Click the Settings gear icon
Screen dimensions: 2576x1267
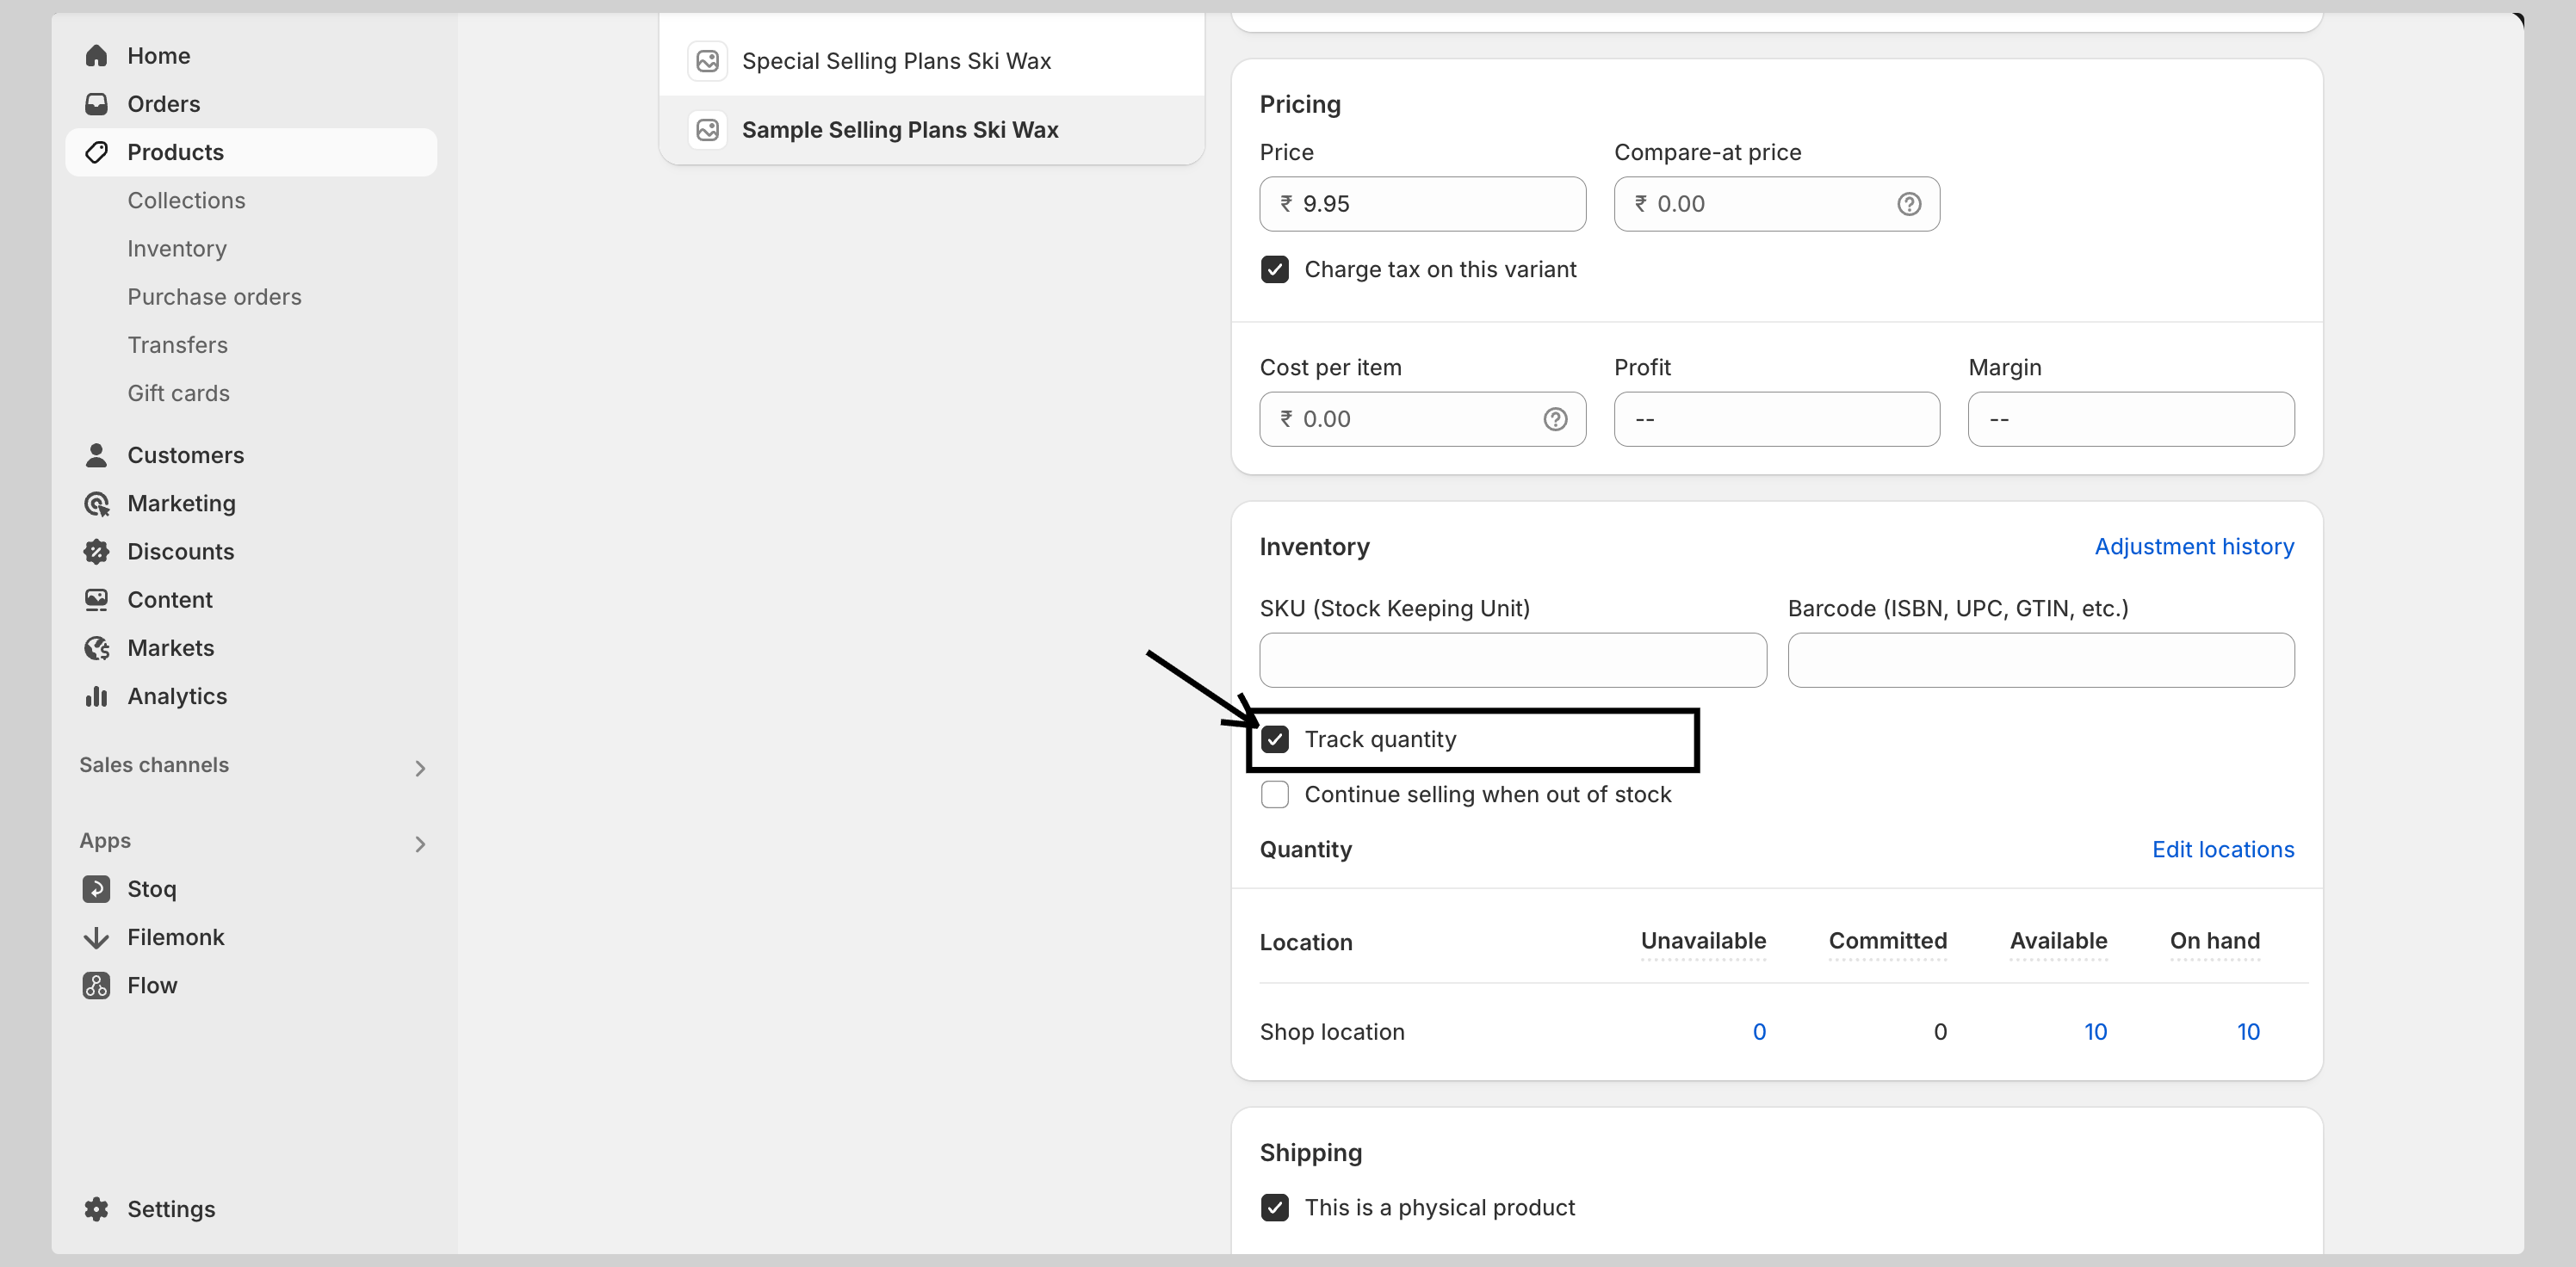point(96,1209)
